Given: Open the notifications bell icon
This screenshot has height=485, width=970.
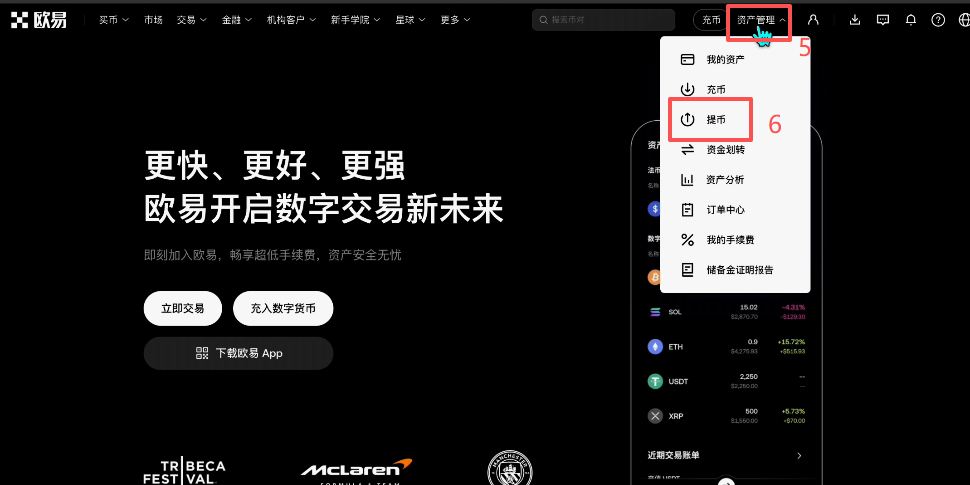Looking at the screenshot, I should pos(911,20).
